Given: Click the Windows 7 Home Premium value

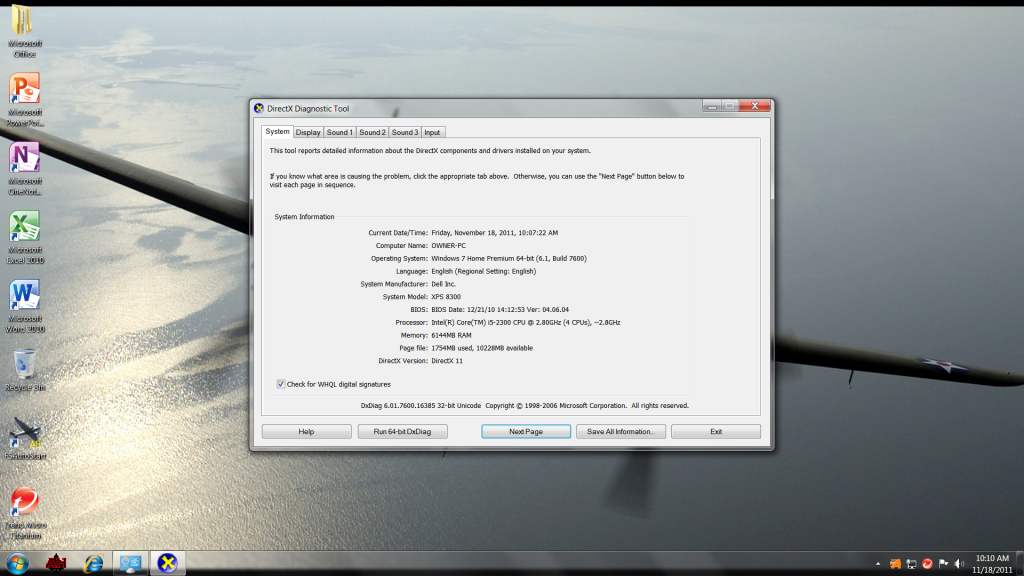Looking at the screenshot, I should (x=509, y=259).
